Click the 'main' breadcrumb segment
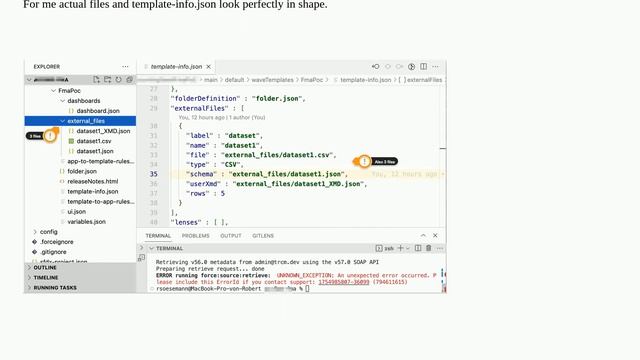640x360 pixels. pyautogui.click(x=211, y=80)
